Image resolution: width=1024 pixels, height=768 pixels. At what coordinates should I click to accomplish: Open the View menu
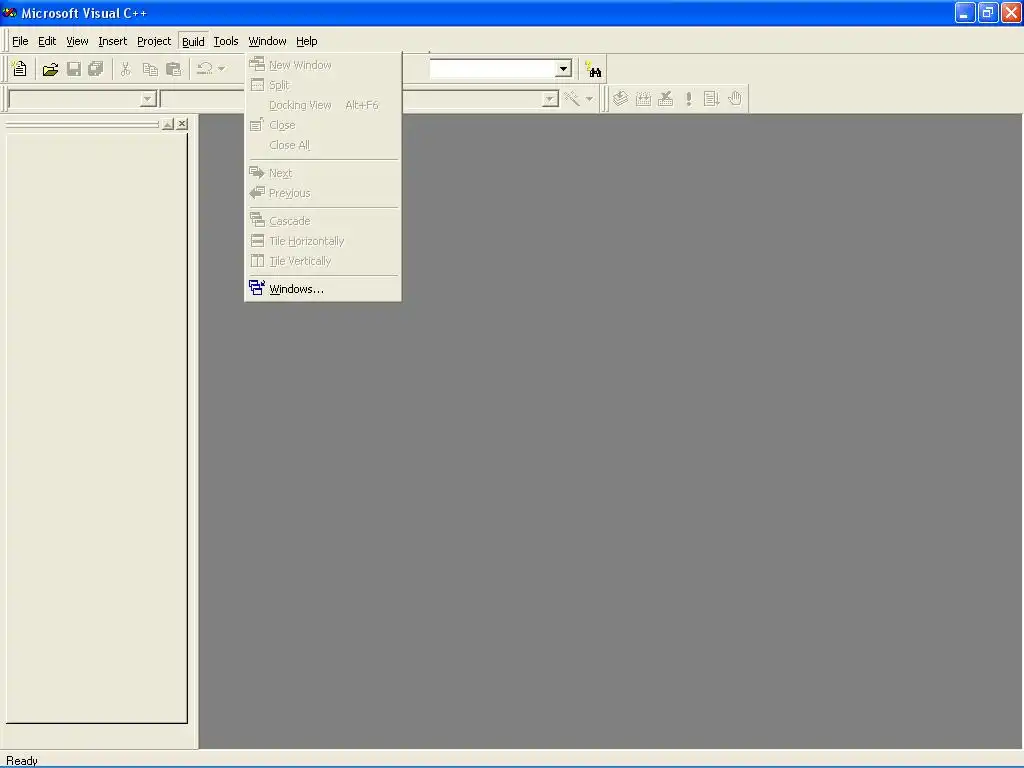click(x=77, y=41)
